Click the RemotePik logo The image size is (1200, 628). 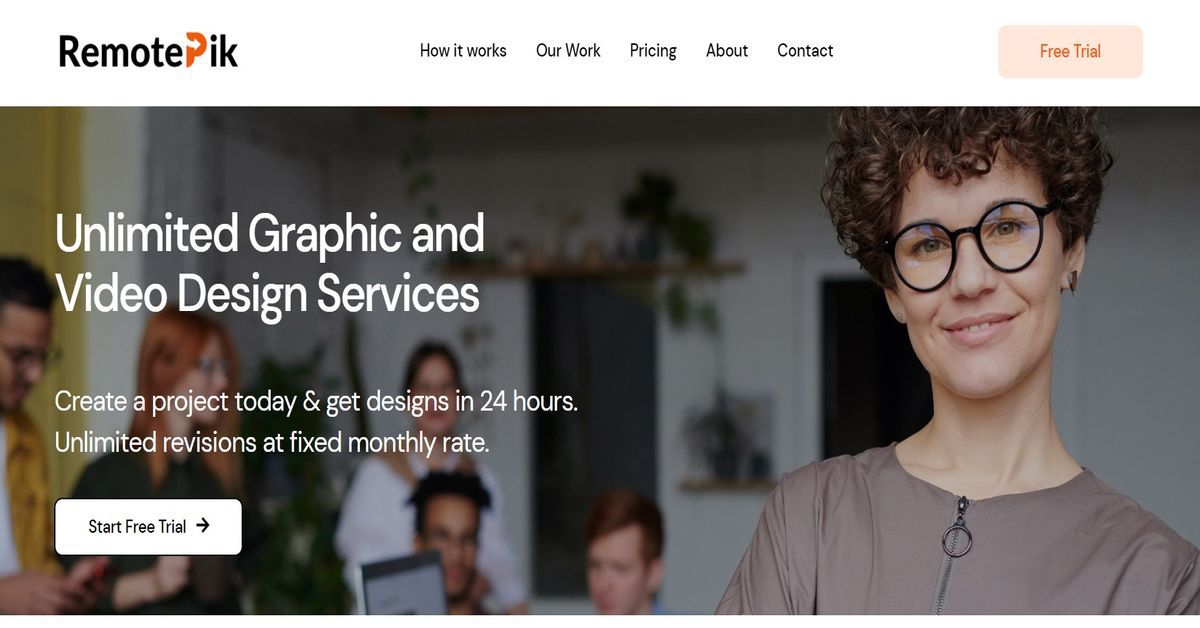(x=148, y=51)
